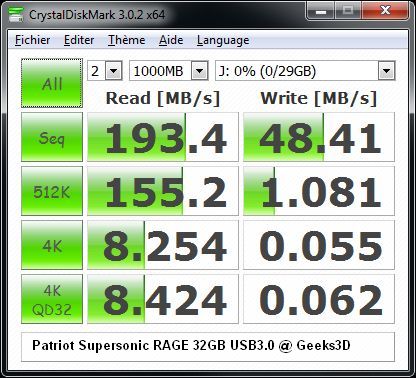Start the Seq benchmark test
The image size is (416, 378).
coord(52,137)
